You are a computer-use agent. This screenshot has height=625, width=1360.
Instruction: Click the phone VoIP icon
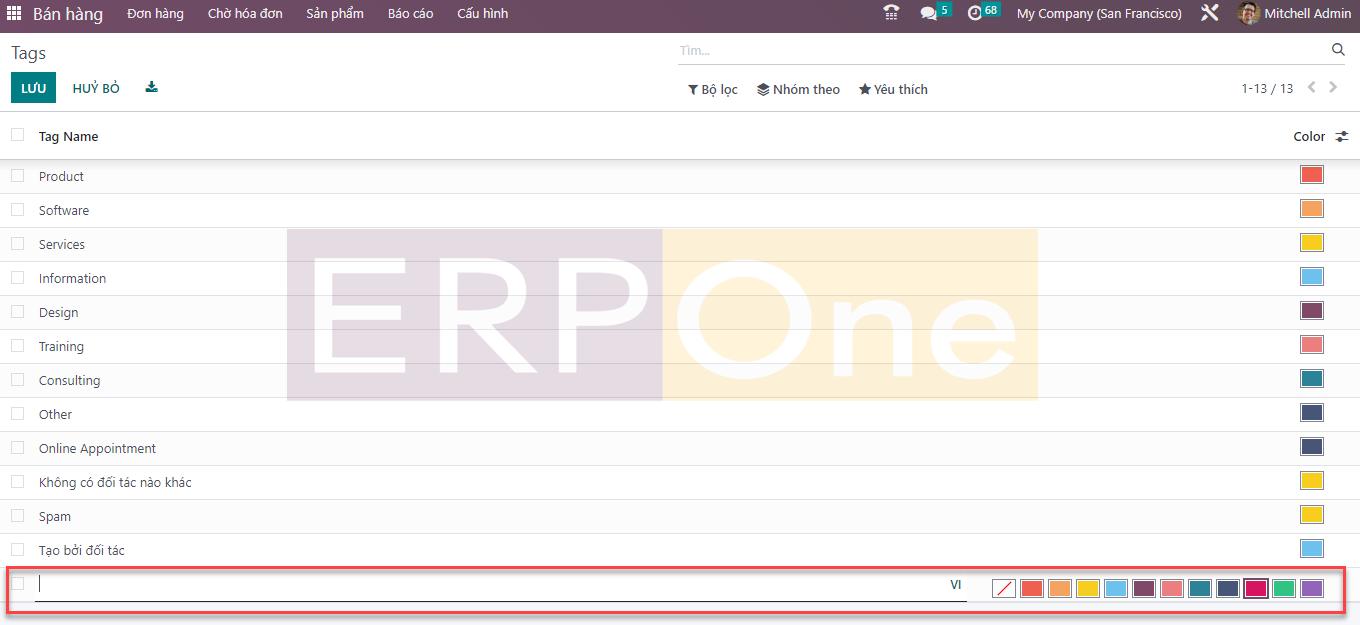click(891, 13)
